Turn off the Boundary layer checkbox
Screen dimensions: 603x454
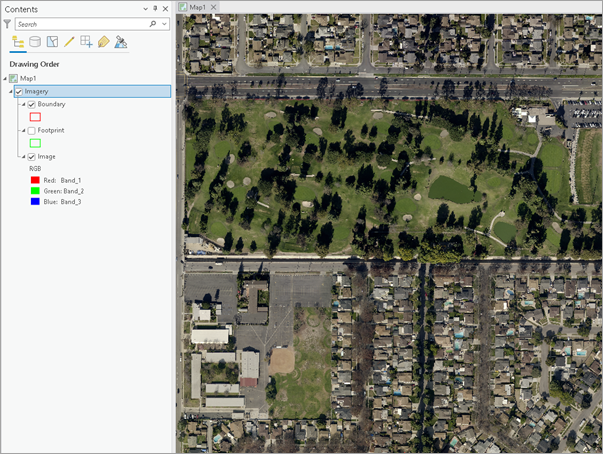[x=32, y=105]
